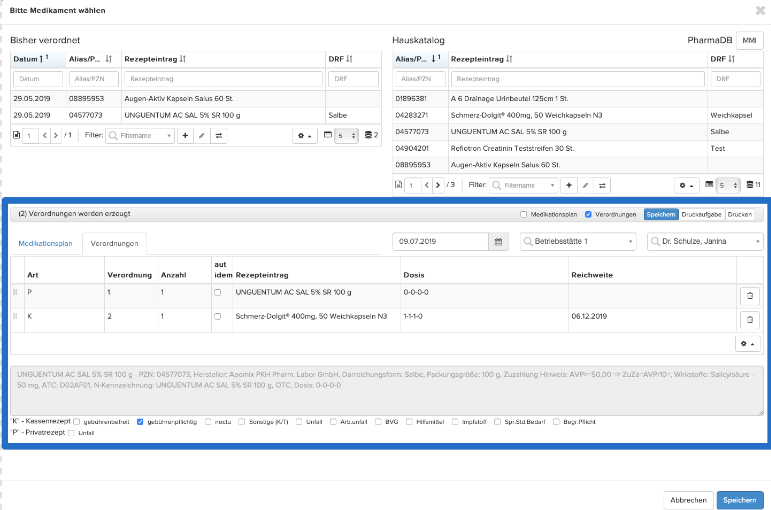771x510 pixels.
Task: Go to next page in Hauskatalog
Action: click(438, 185)
